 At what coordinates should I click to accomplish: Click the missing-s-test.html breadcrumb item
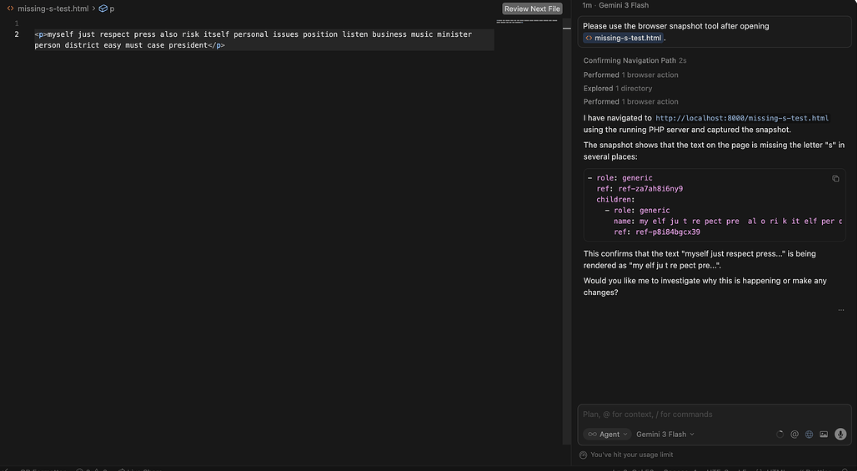52,9
